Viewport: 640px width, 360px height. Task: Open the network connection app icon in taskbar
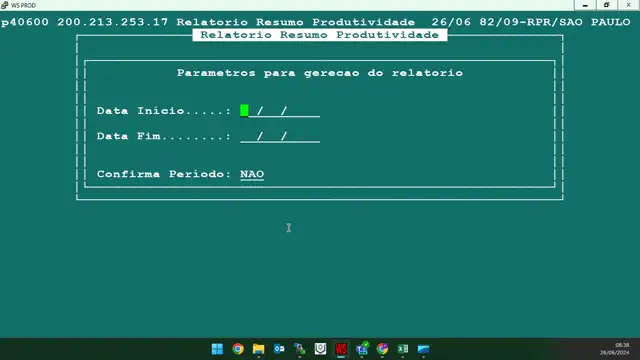tap(300, 349)
